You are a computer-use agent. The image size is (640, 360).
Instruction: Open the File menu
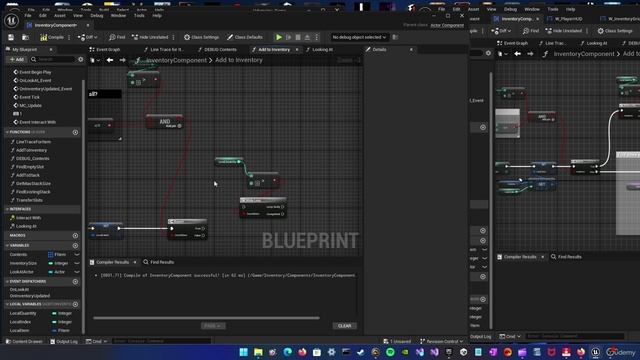click(x=28, y=16)
